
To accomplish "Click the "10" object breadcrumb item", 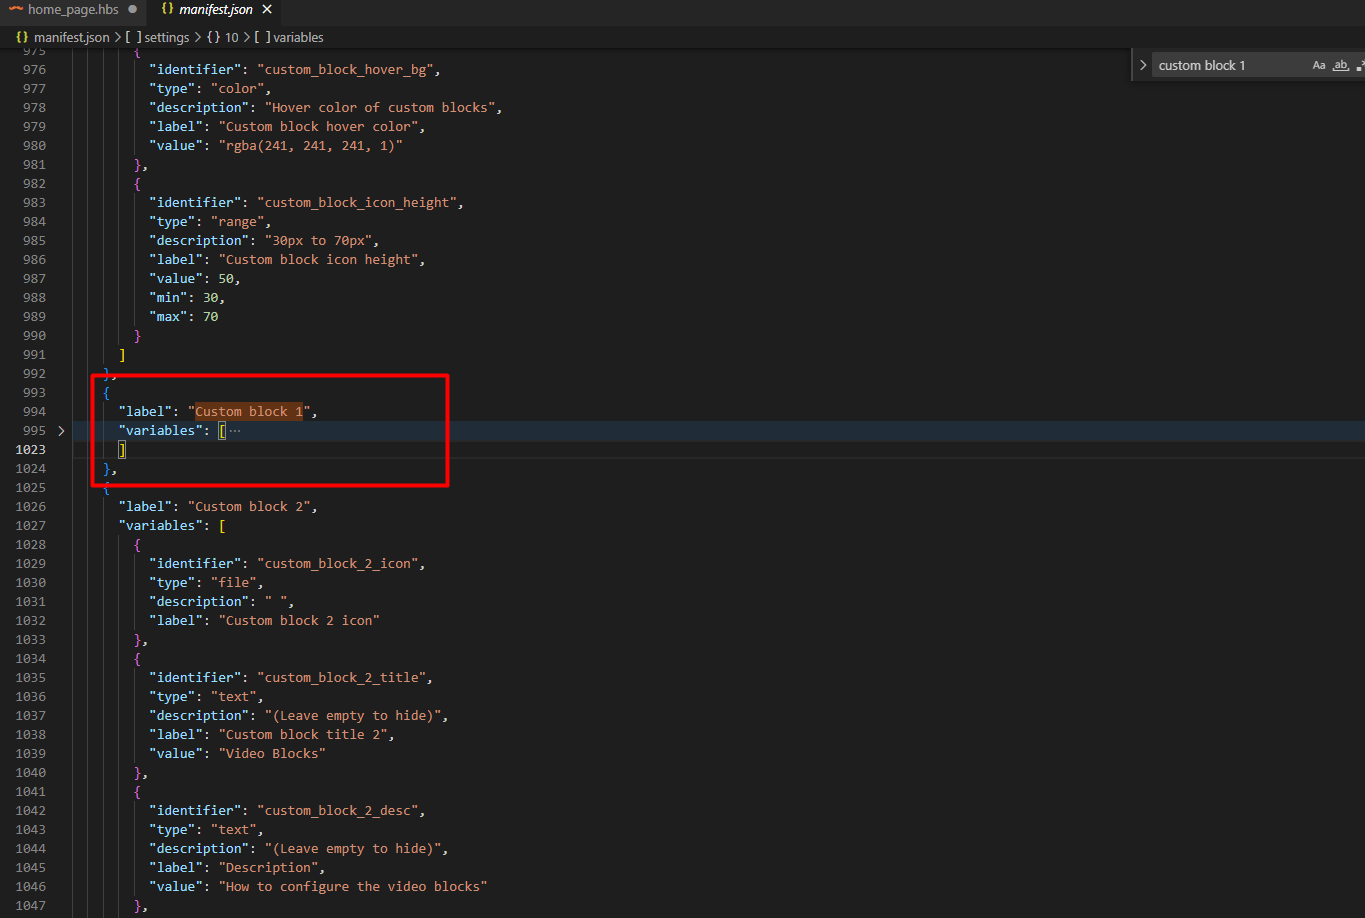I will (x=231, y=37).
